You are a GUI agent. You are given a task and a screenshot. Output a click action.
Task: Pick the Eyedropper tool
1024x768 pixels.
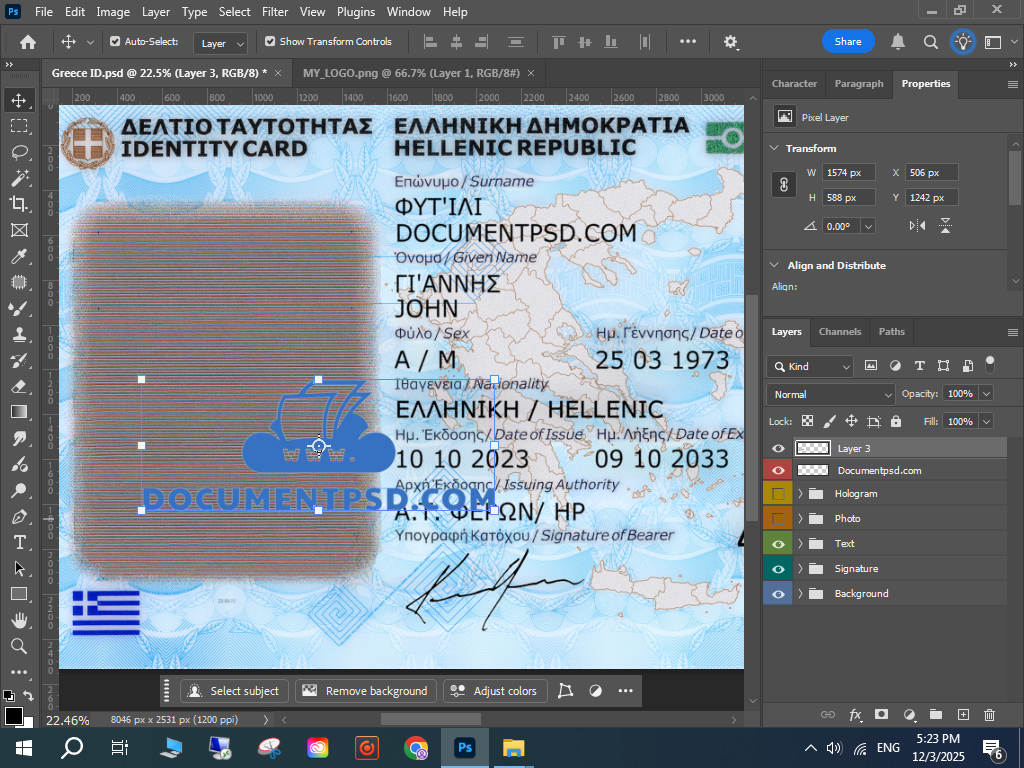(19, 256)
